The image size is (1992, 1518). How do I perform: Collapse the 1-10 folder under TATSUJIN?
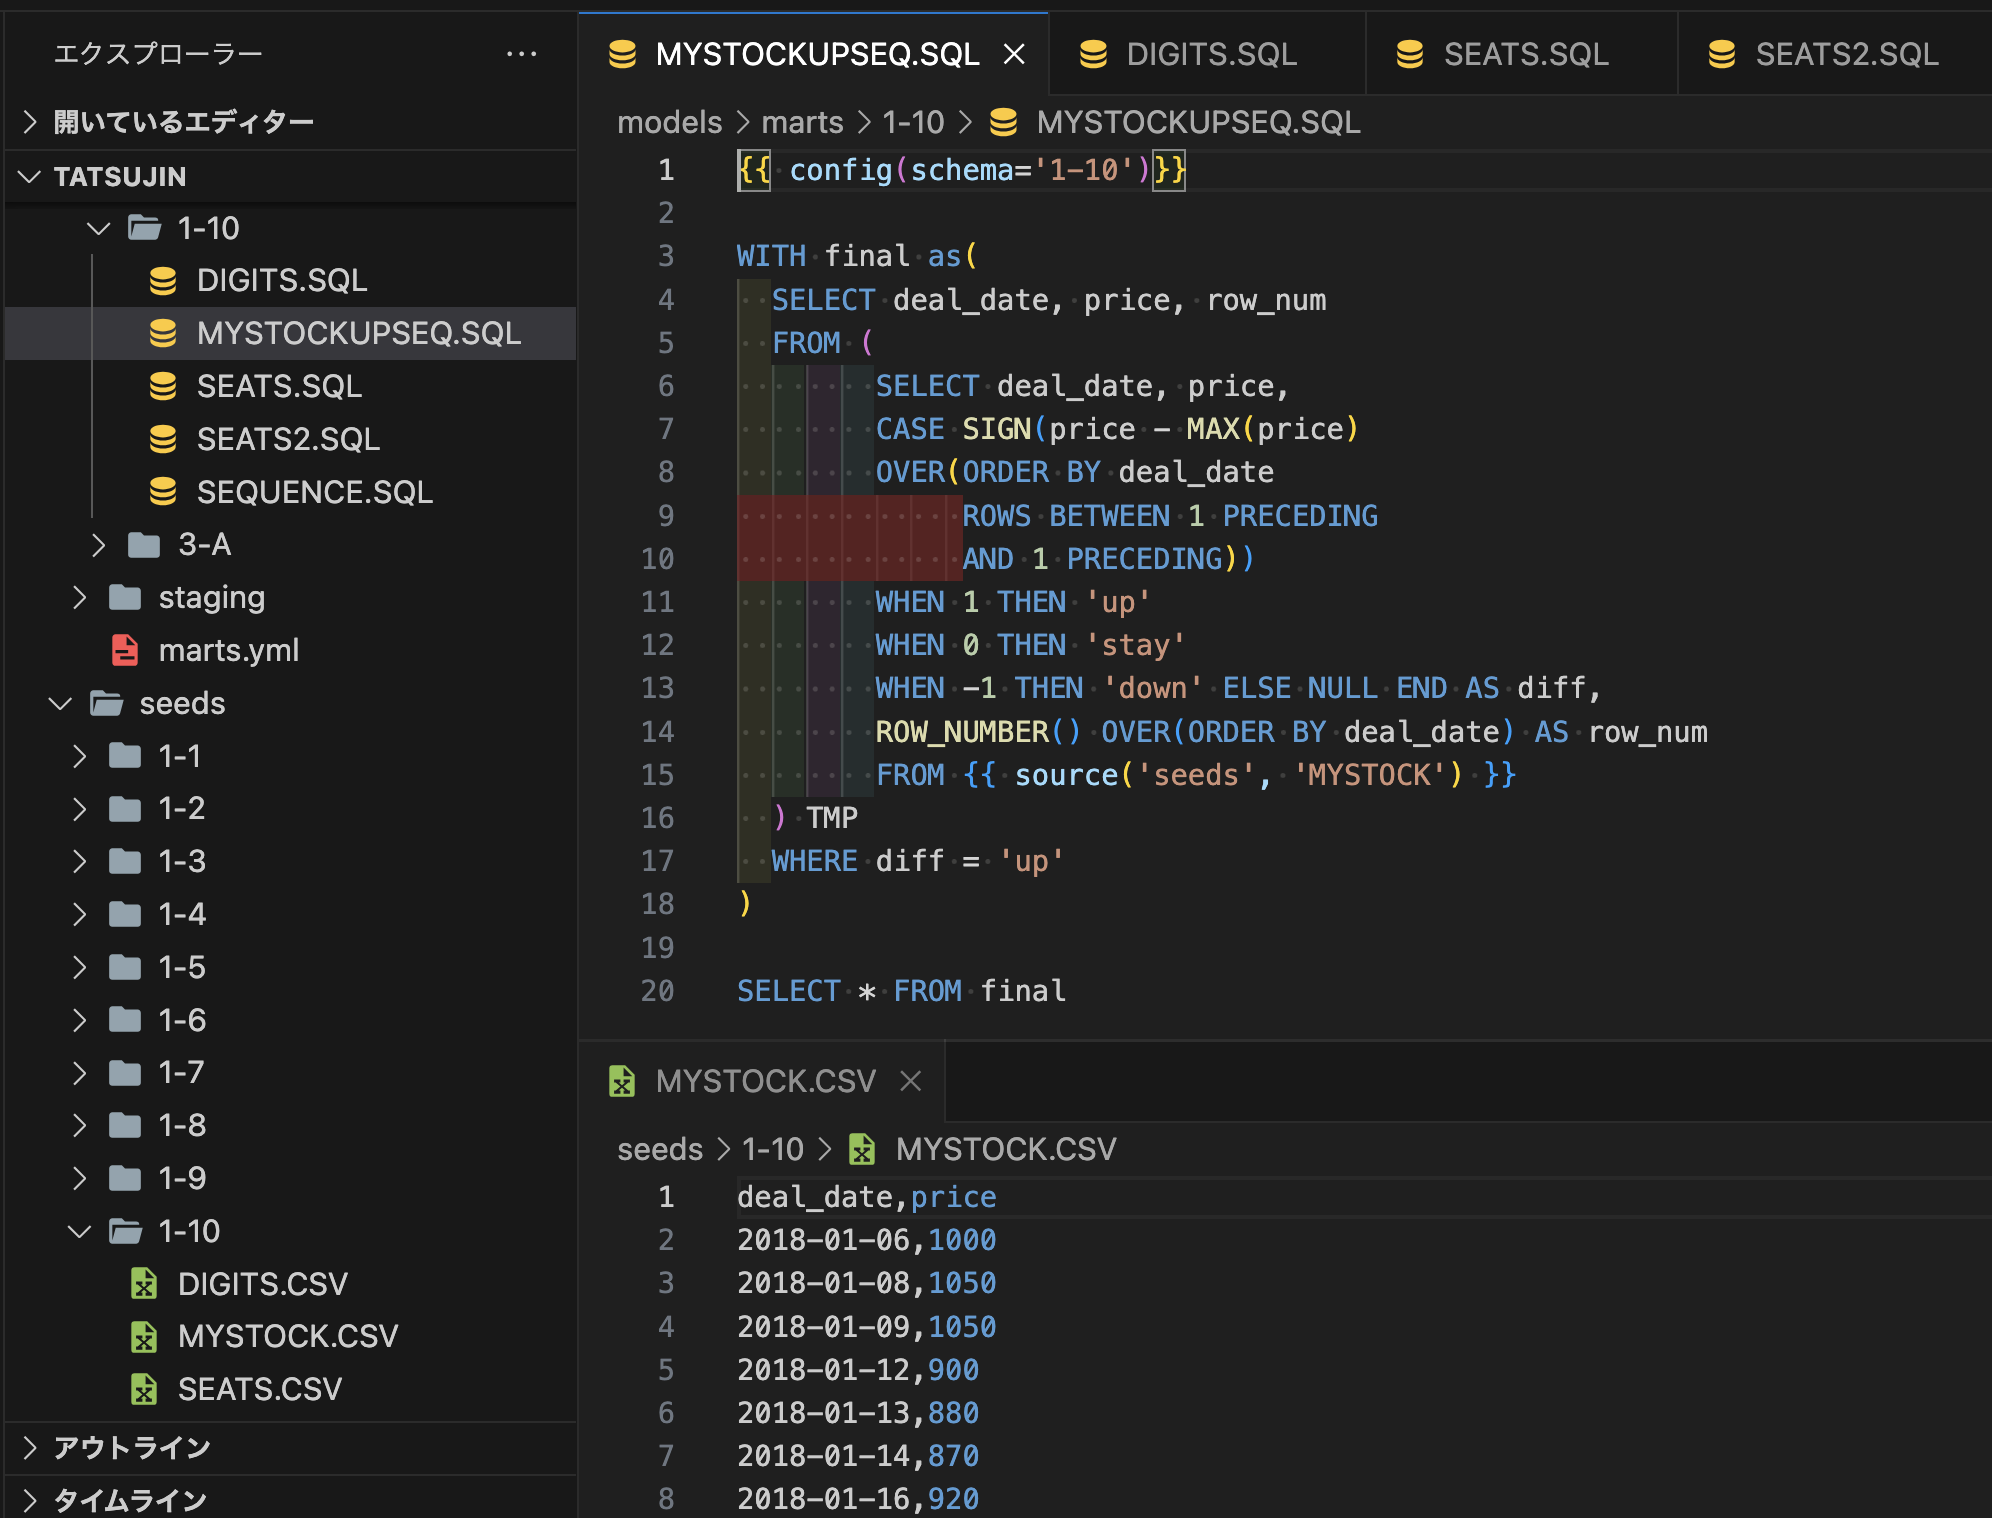(98, 228)
